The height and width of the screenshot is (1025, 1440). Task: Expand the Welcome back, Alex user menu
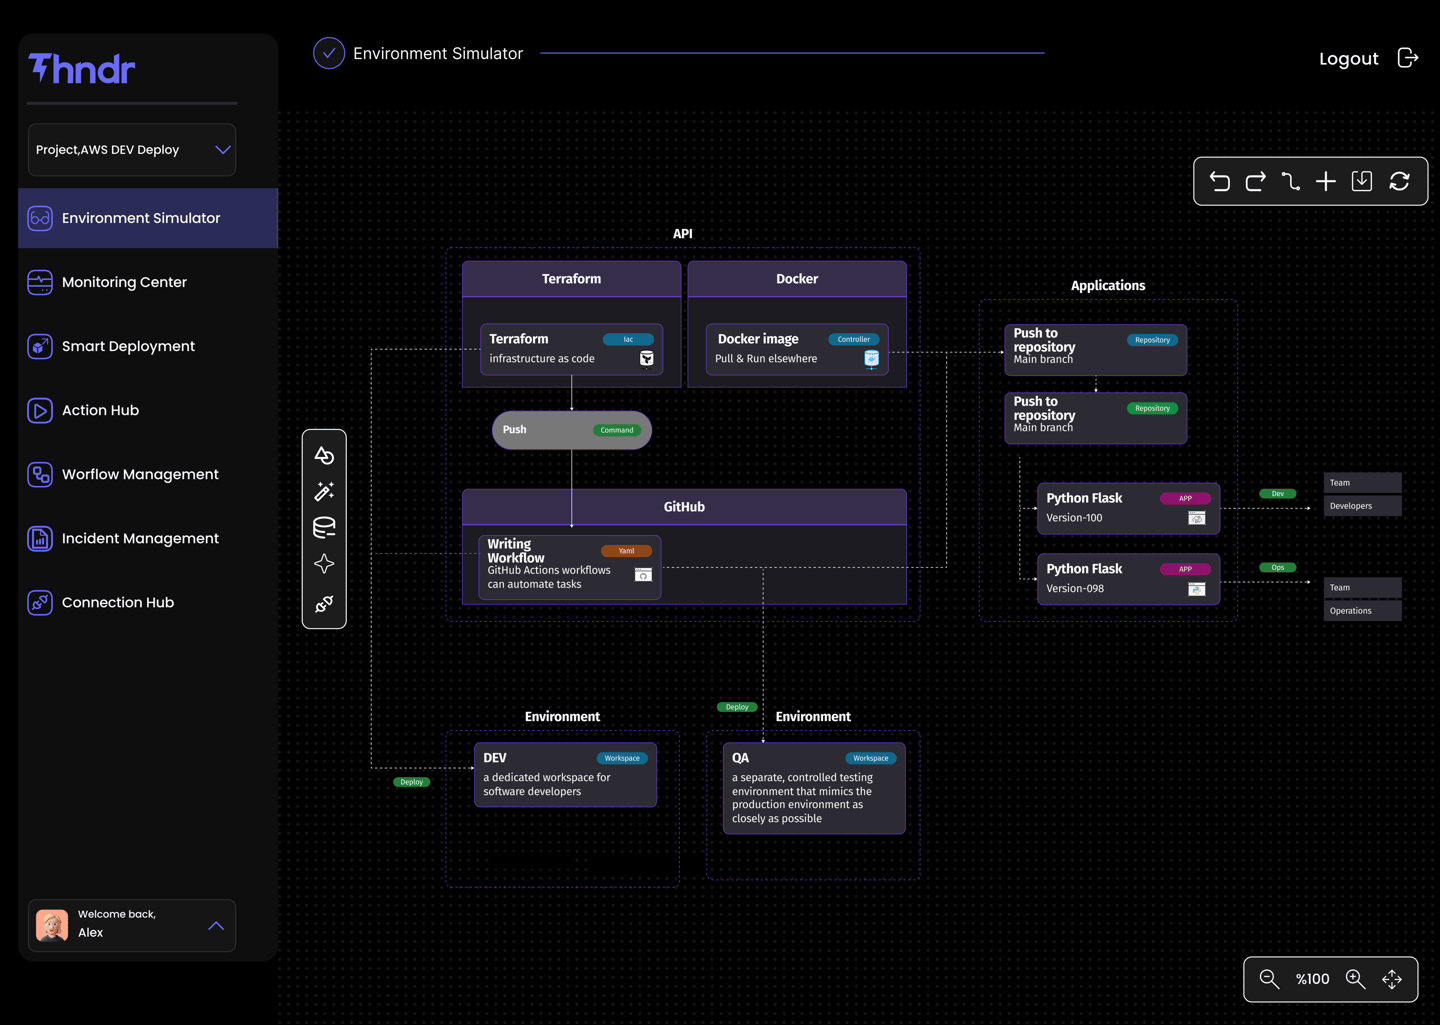tap(132, 925)
